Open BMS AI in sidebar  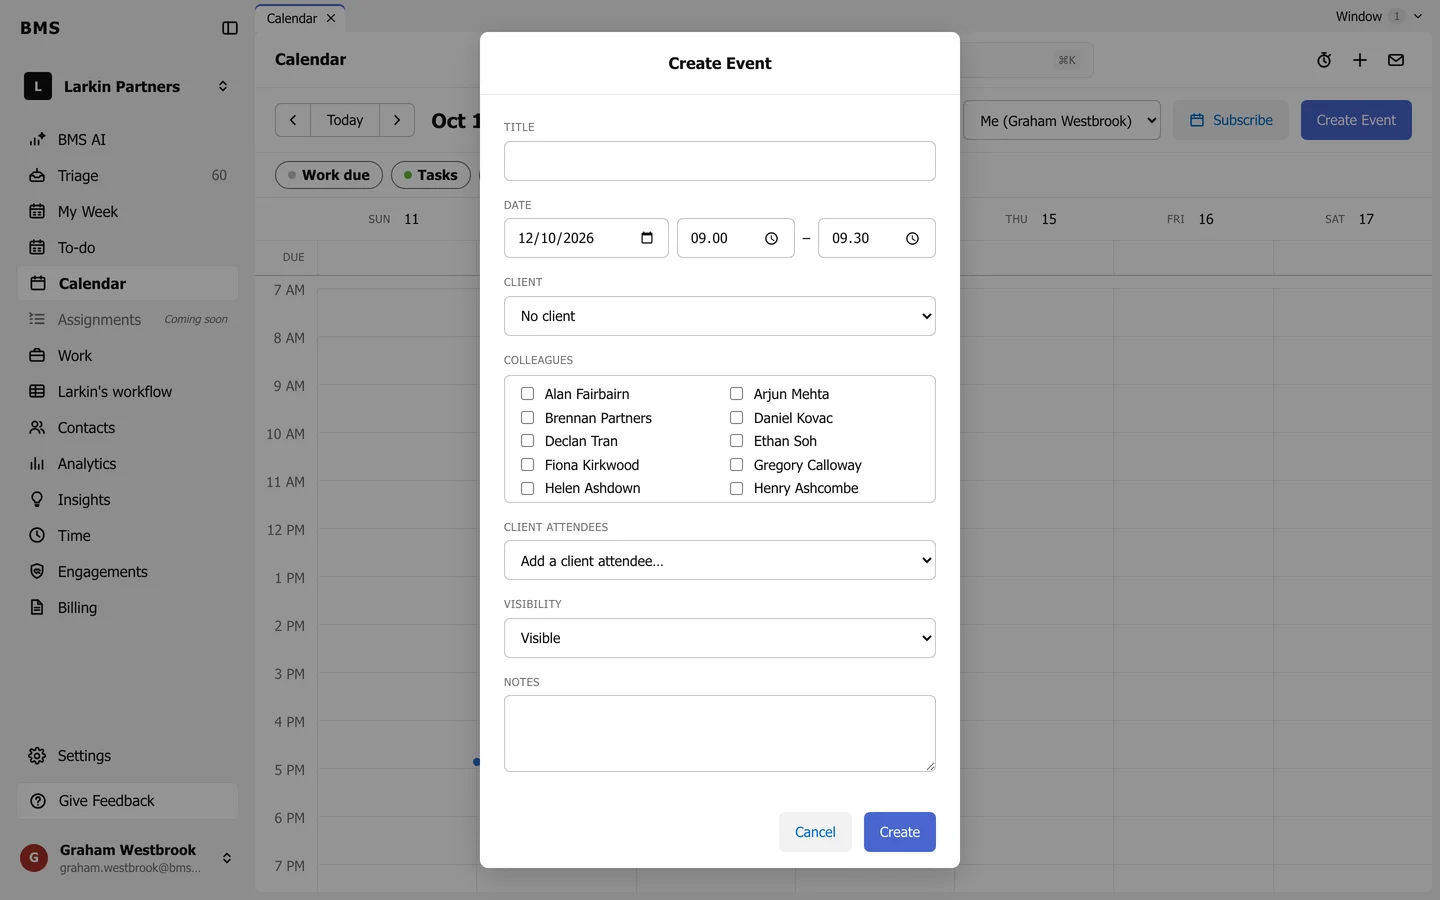[128, 140]
